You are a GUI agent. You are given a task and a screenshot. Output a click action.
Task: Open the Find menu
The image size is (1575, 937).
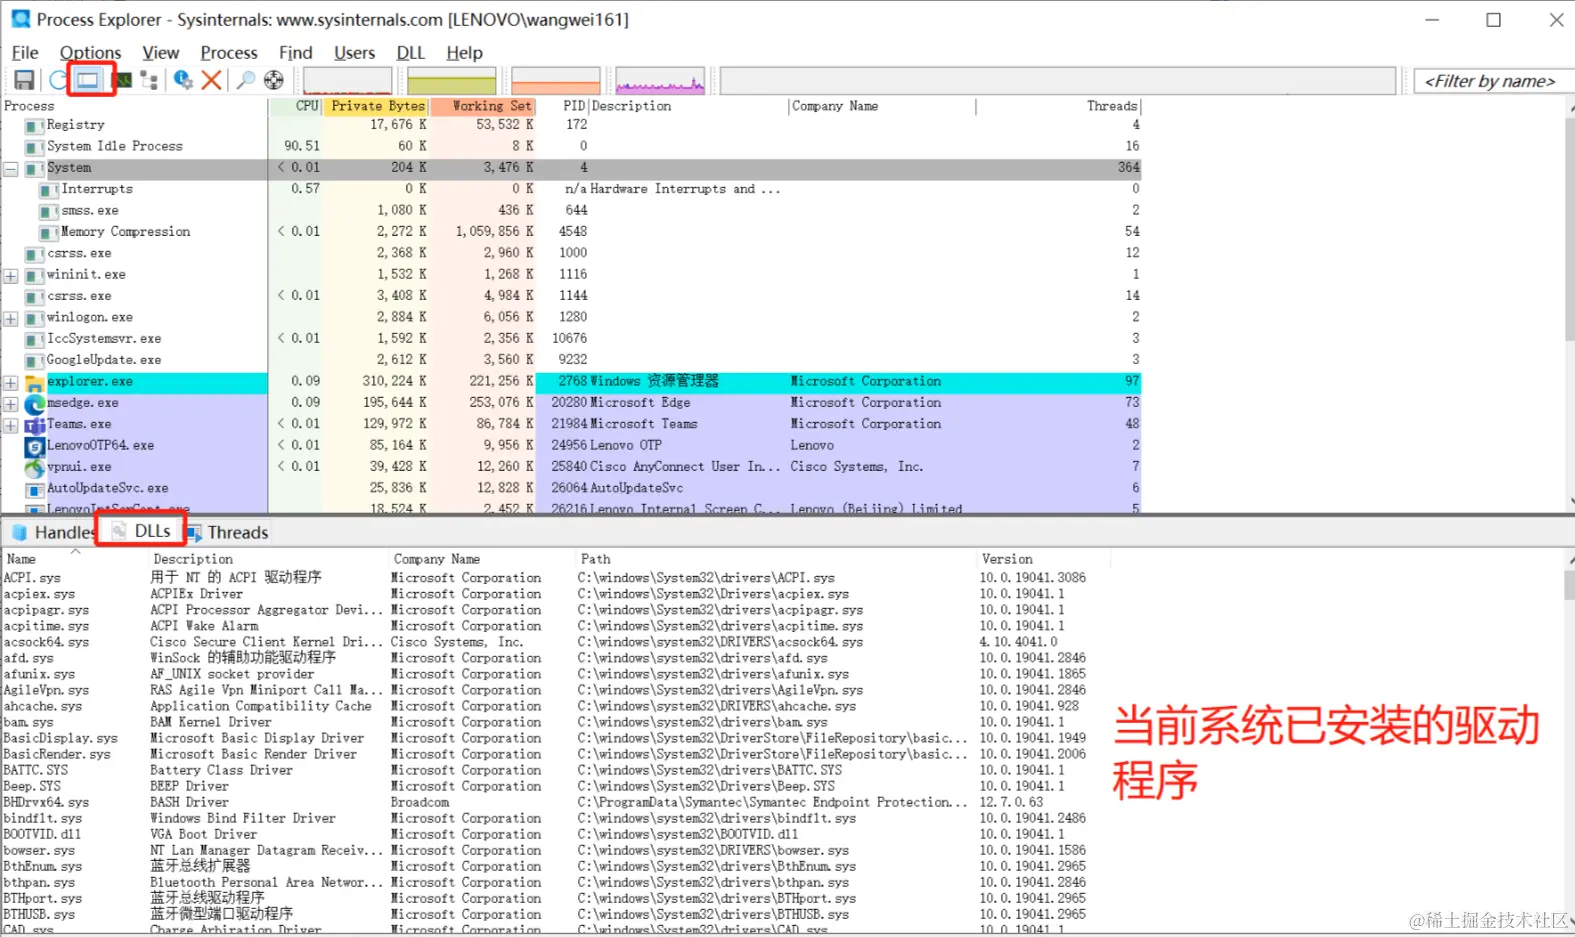click(295, 53)
